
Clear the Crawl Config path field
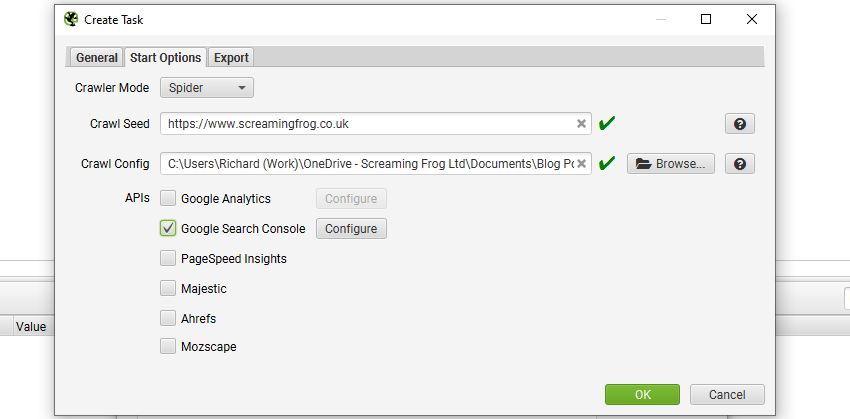point(581,163)
